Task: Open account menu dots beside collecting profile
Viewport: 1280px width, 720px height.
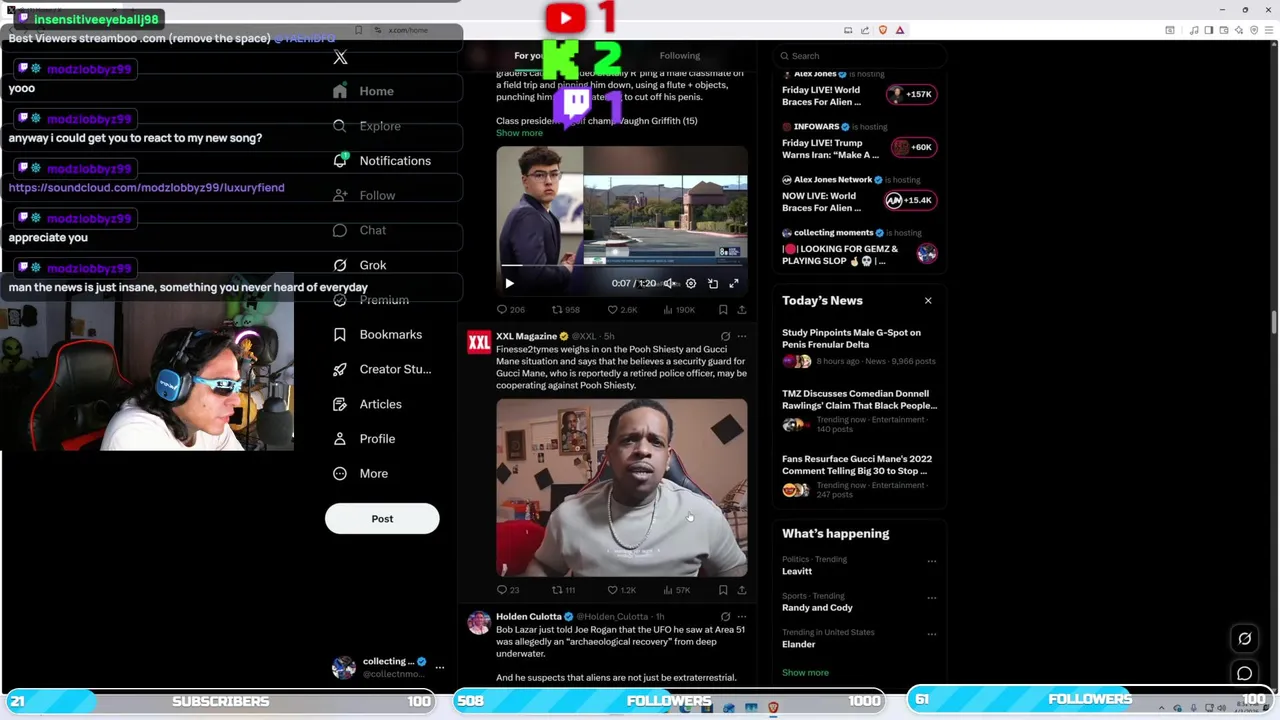Action: click(x=439, y=667)
